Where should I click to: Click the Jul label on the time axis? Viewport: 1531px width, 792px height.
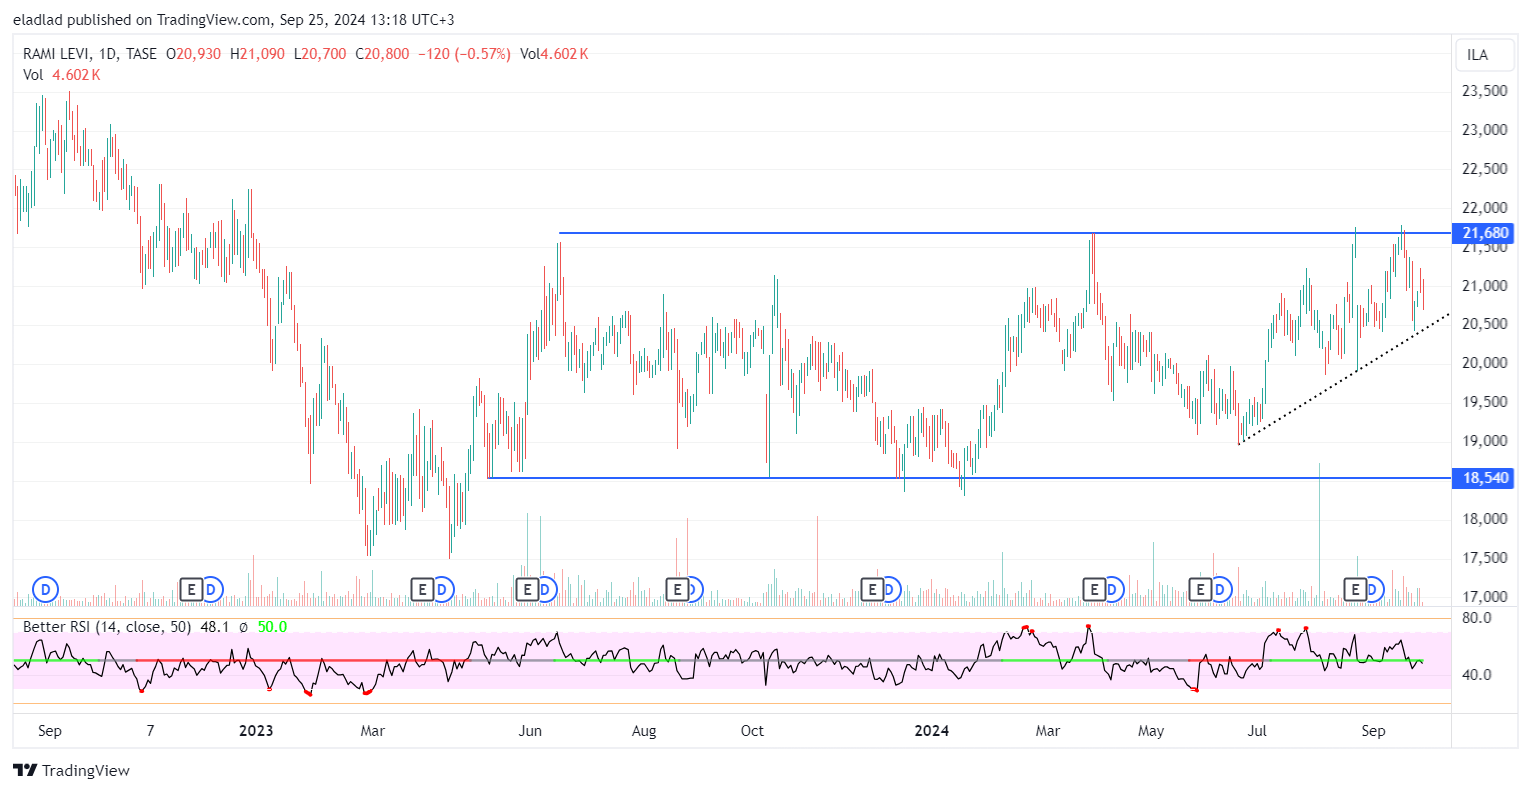point(1257,731)
